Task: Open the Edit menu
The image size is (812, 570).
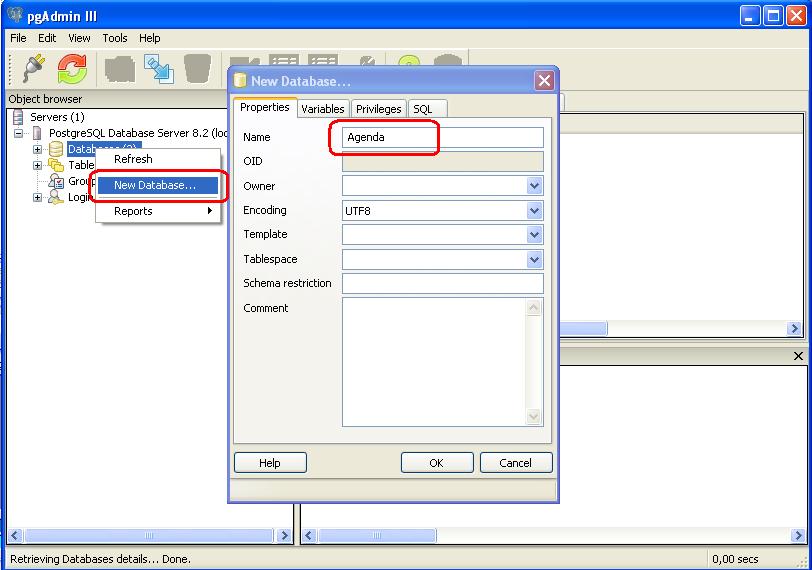Action: [47, 38]
